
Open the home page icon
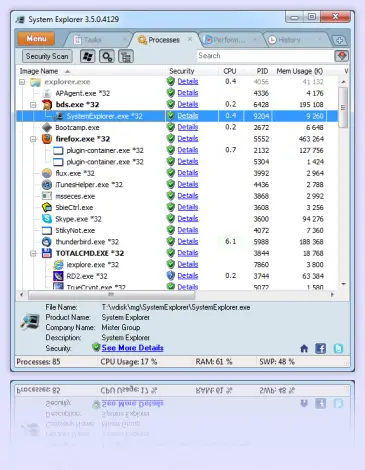(x=304, y=349)
